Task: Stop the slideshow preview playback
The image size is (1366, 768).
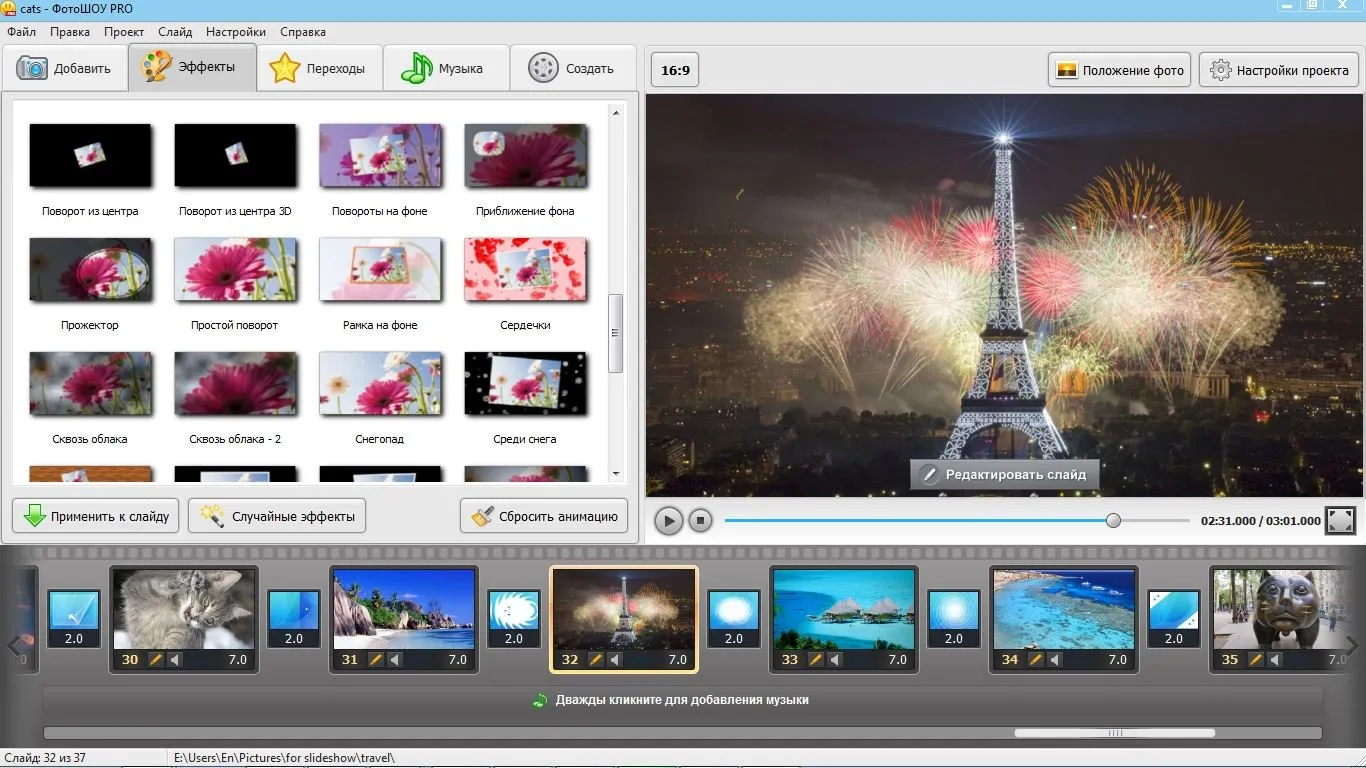Action: [x=701, y=521]
